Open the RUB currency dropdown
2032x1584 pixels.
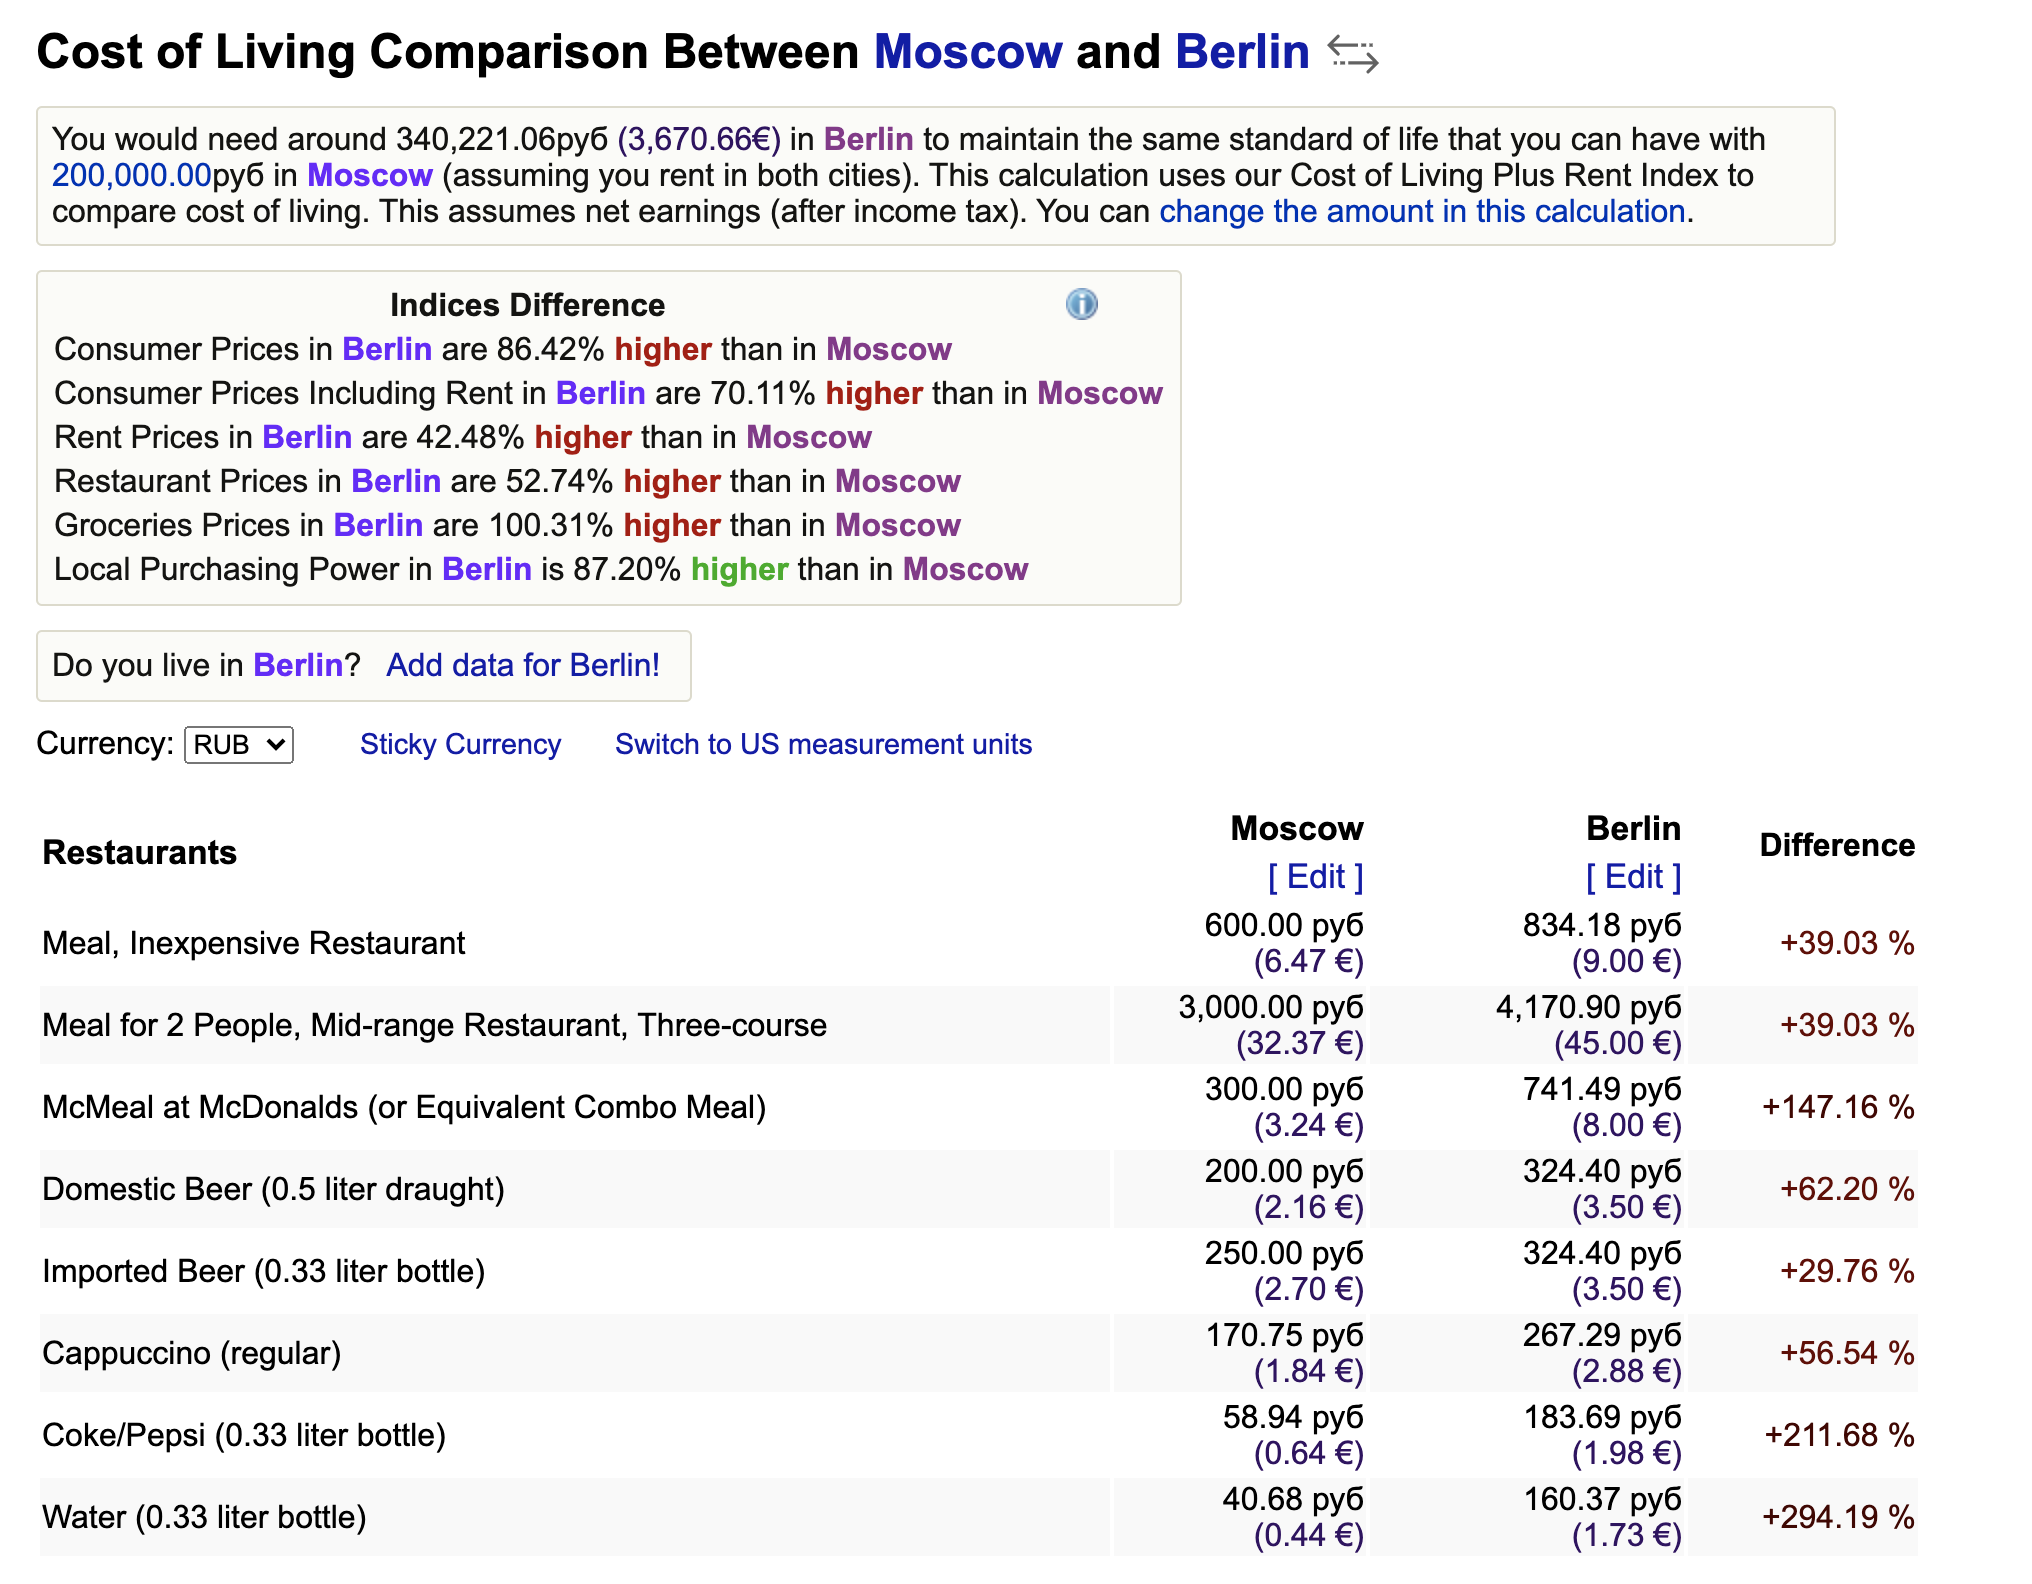pos(239,745)
